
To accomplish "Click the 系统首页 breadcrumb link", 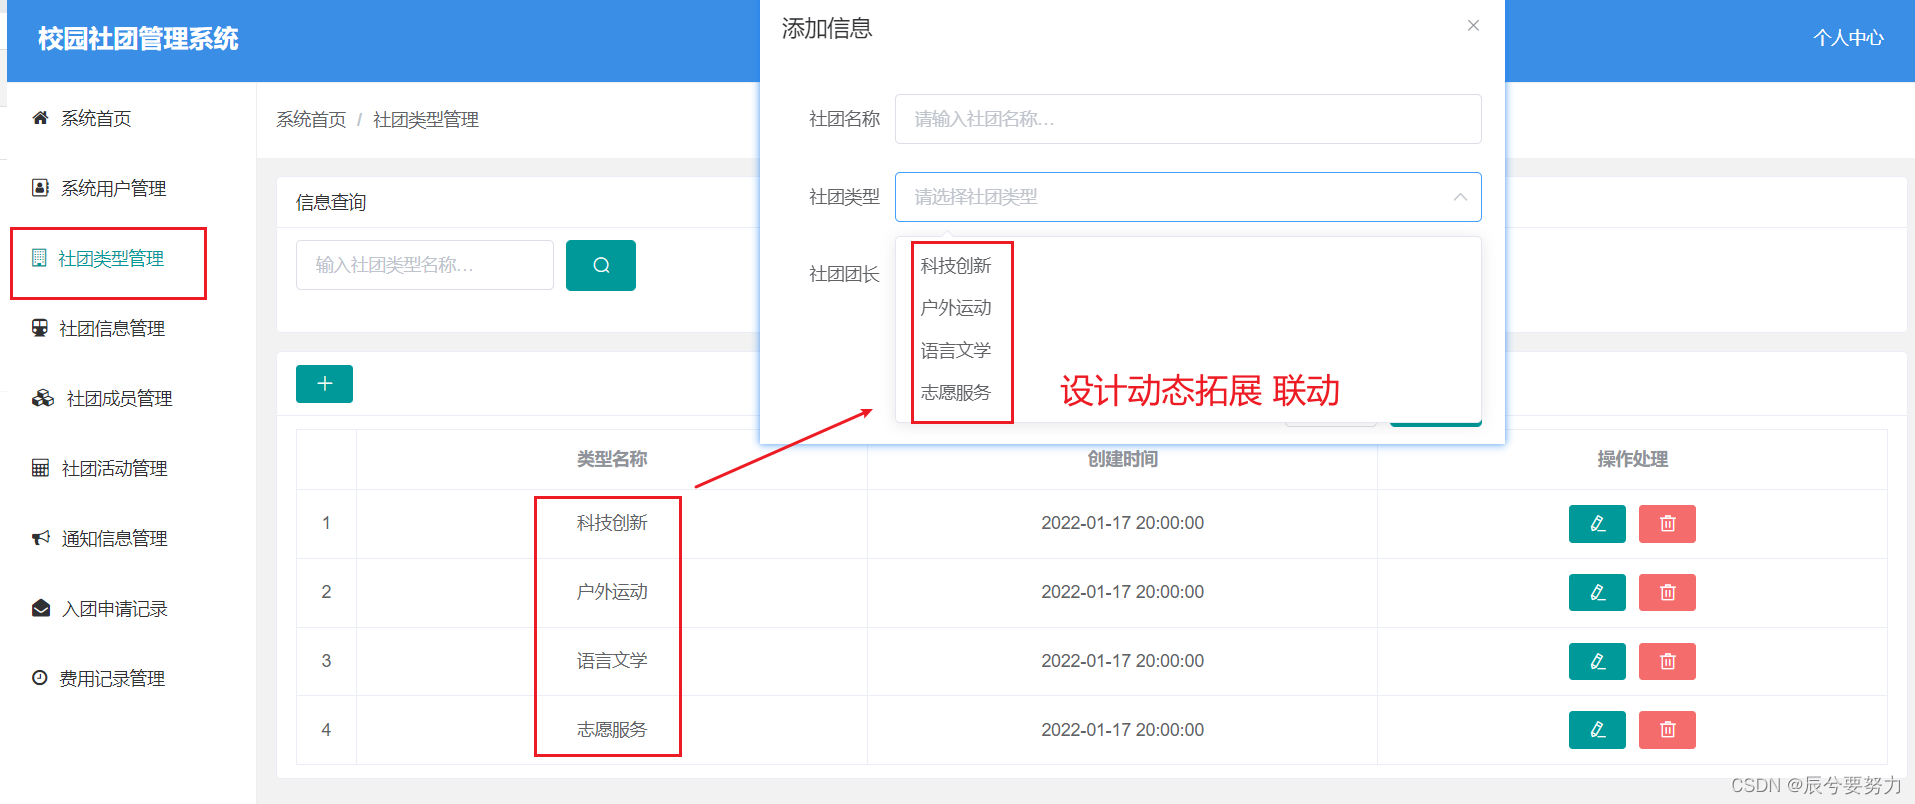I will (x=311, y=120).
